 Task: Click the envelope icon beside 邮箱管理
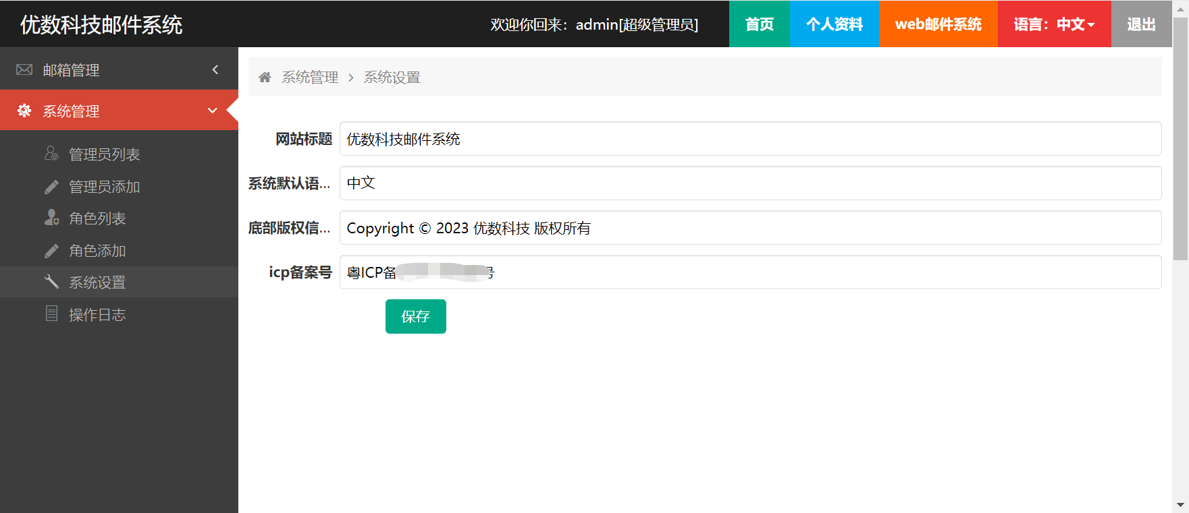[24, 70]
